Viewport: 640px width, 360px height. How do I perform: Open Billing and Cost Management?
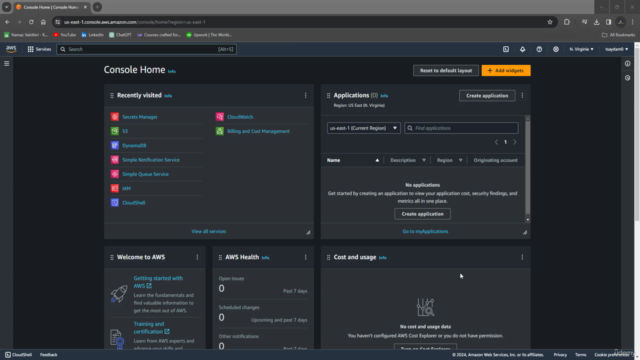258,131
